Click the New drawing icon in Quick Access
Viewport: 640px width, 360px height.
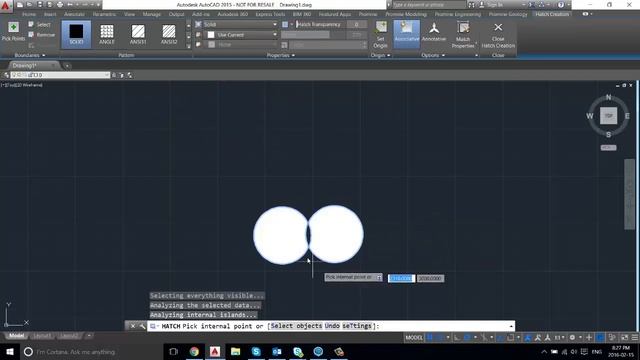coord(20,4)
